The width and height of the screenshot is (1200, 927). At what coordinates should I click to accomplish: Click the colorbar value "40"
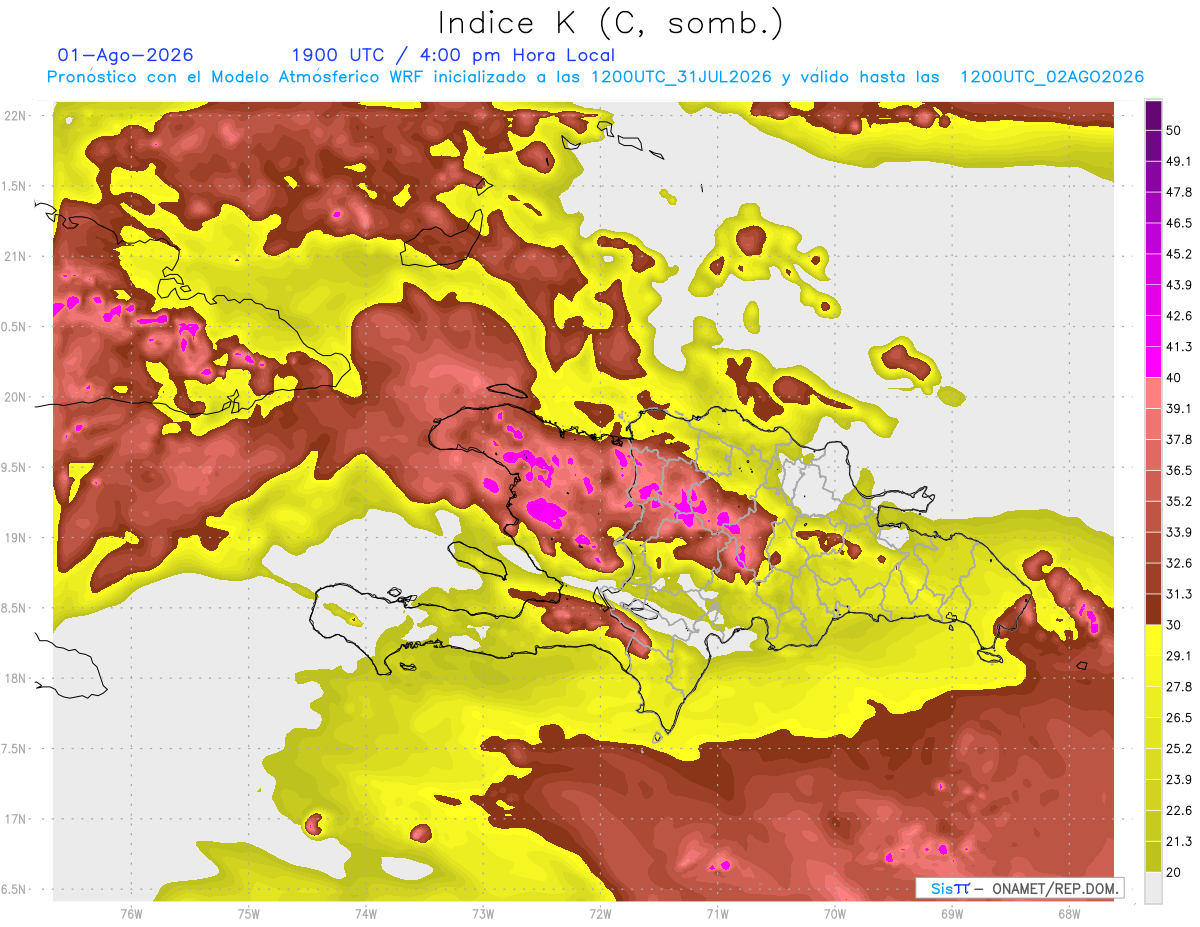1175,378
